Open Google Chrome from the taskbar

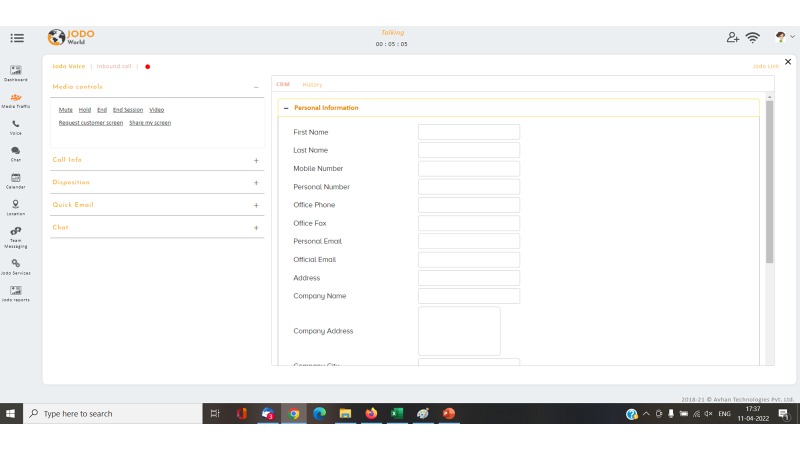[x=294, y=414]
